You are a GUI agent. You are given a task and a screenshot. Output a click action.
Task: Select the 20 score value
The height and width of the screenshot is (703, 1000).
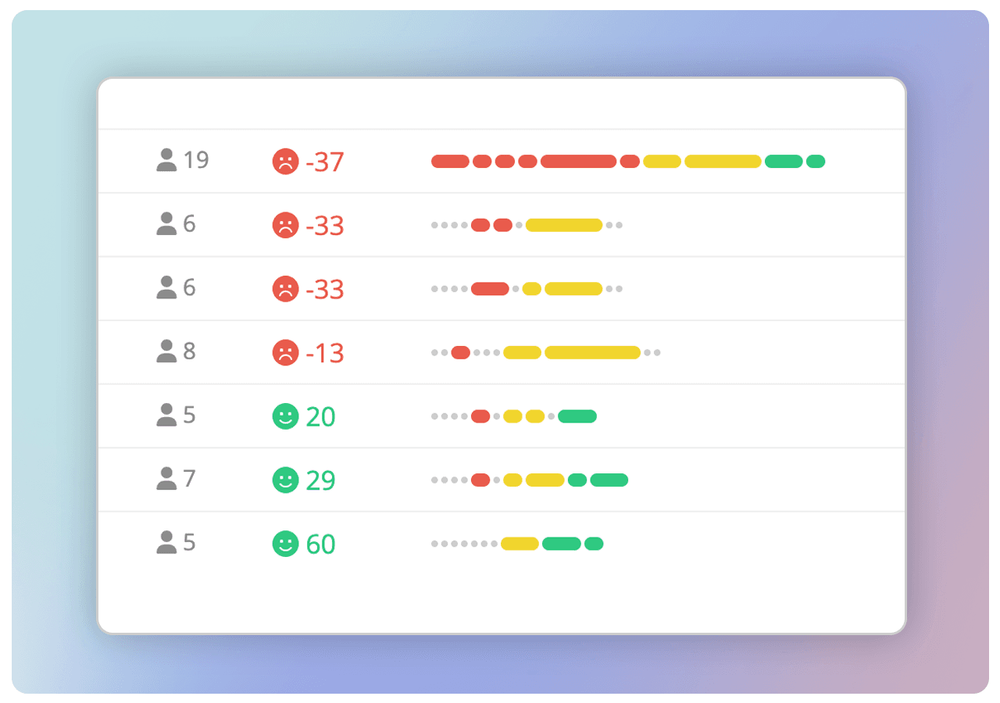click(x=321, y=417)
